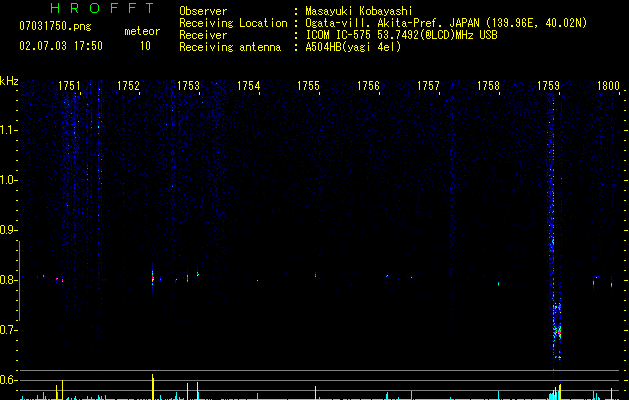The width and height of the screenshot is (629, 400).
Task: Click the Observer label
Action: (x=203, y=12)
